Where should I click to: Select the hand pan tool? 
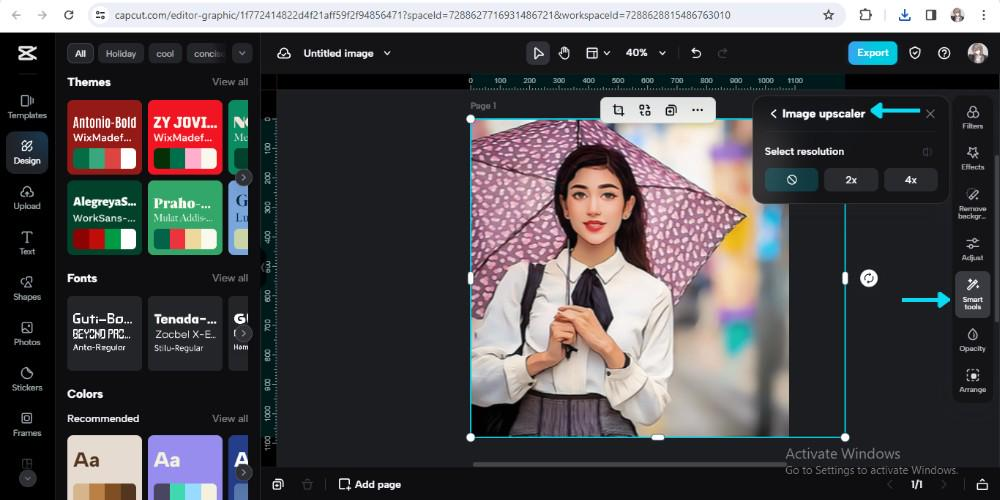(564, 54)
